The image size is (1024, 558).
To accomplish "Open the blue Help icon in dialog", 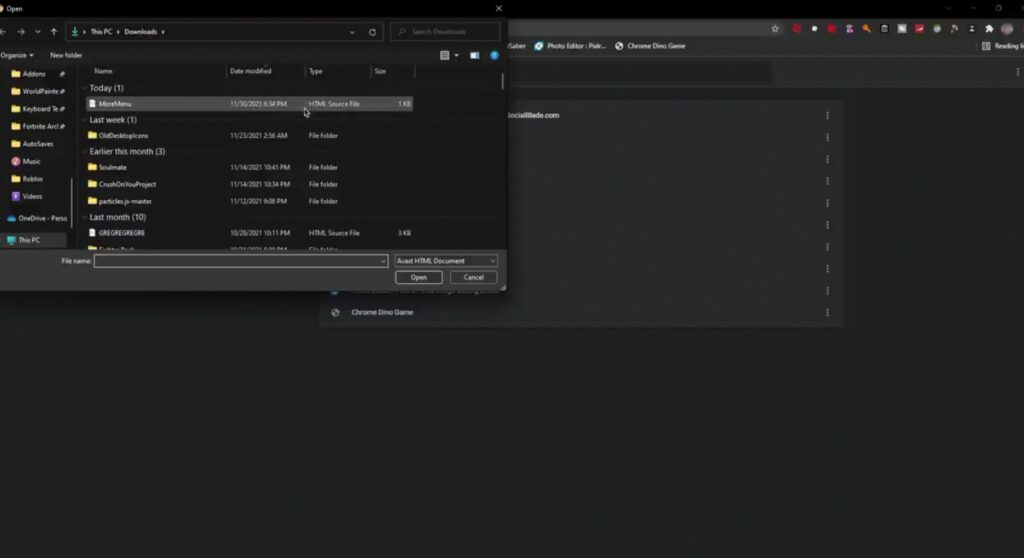I will (494, 56).
